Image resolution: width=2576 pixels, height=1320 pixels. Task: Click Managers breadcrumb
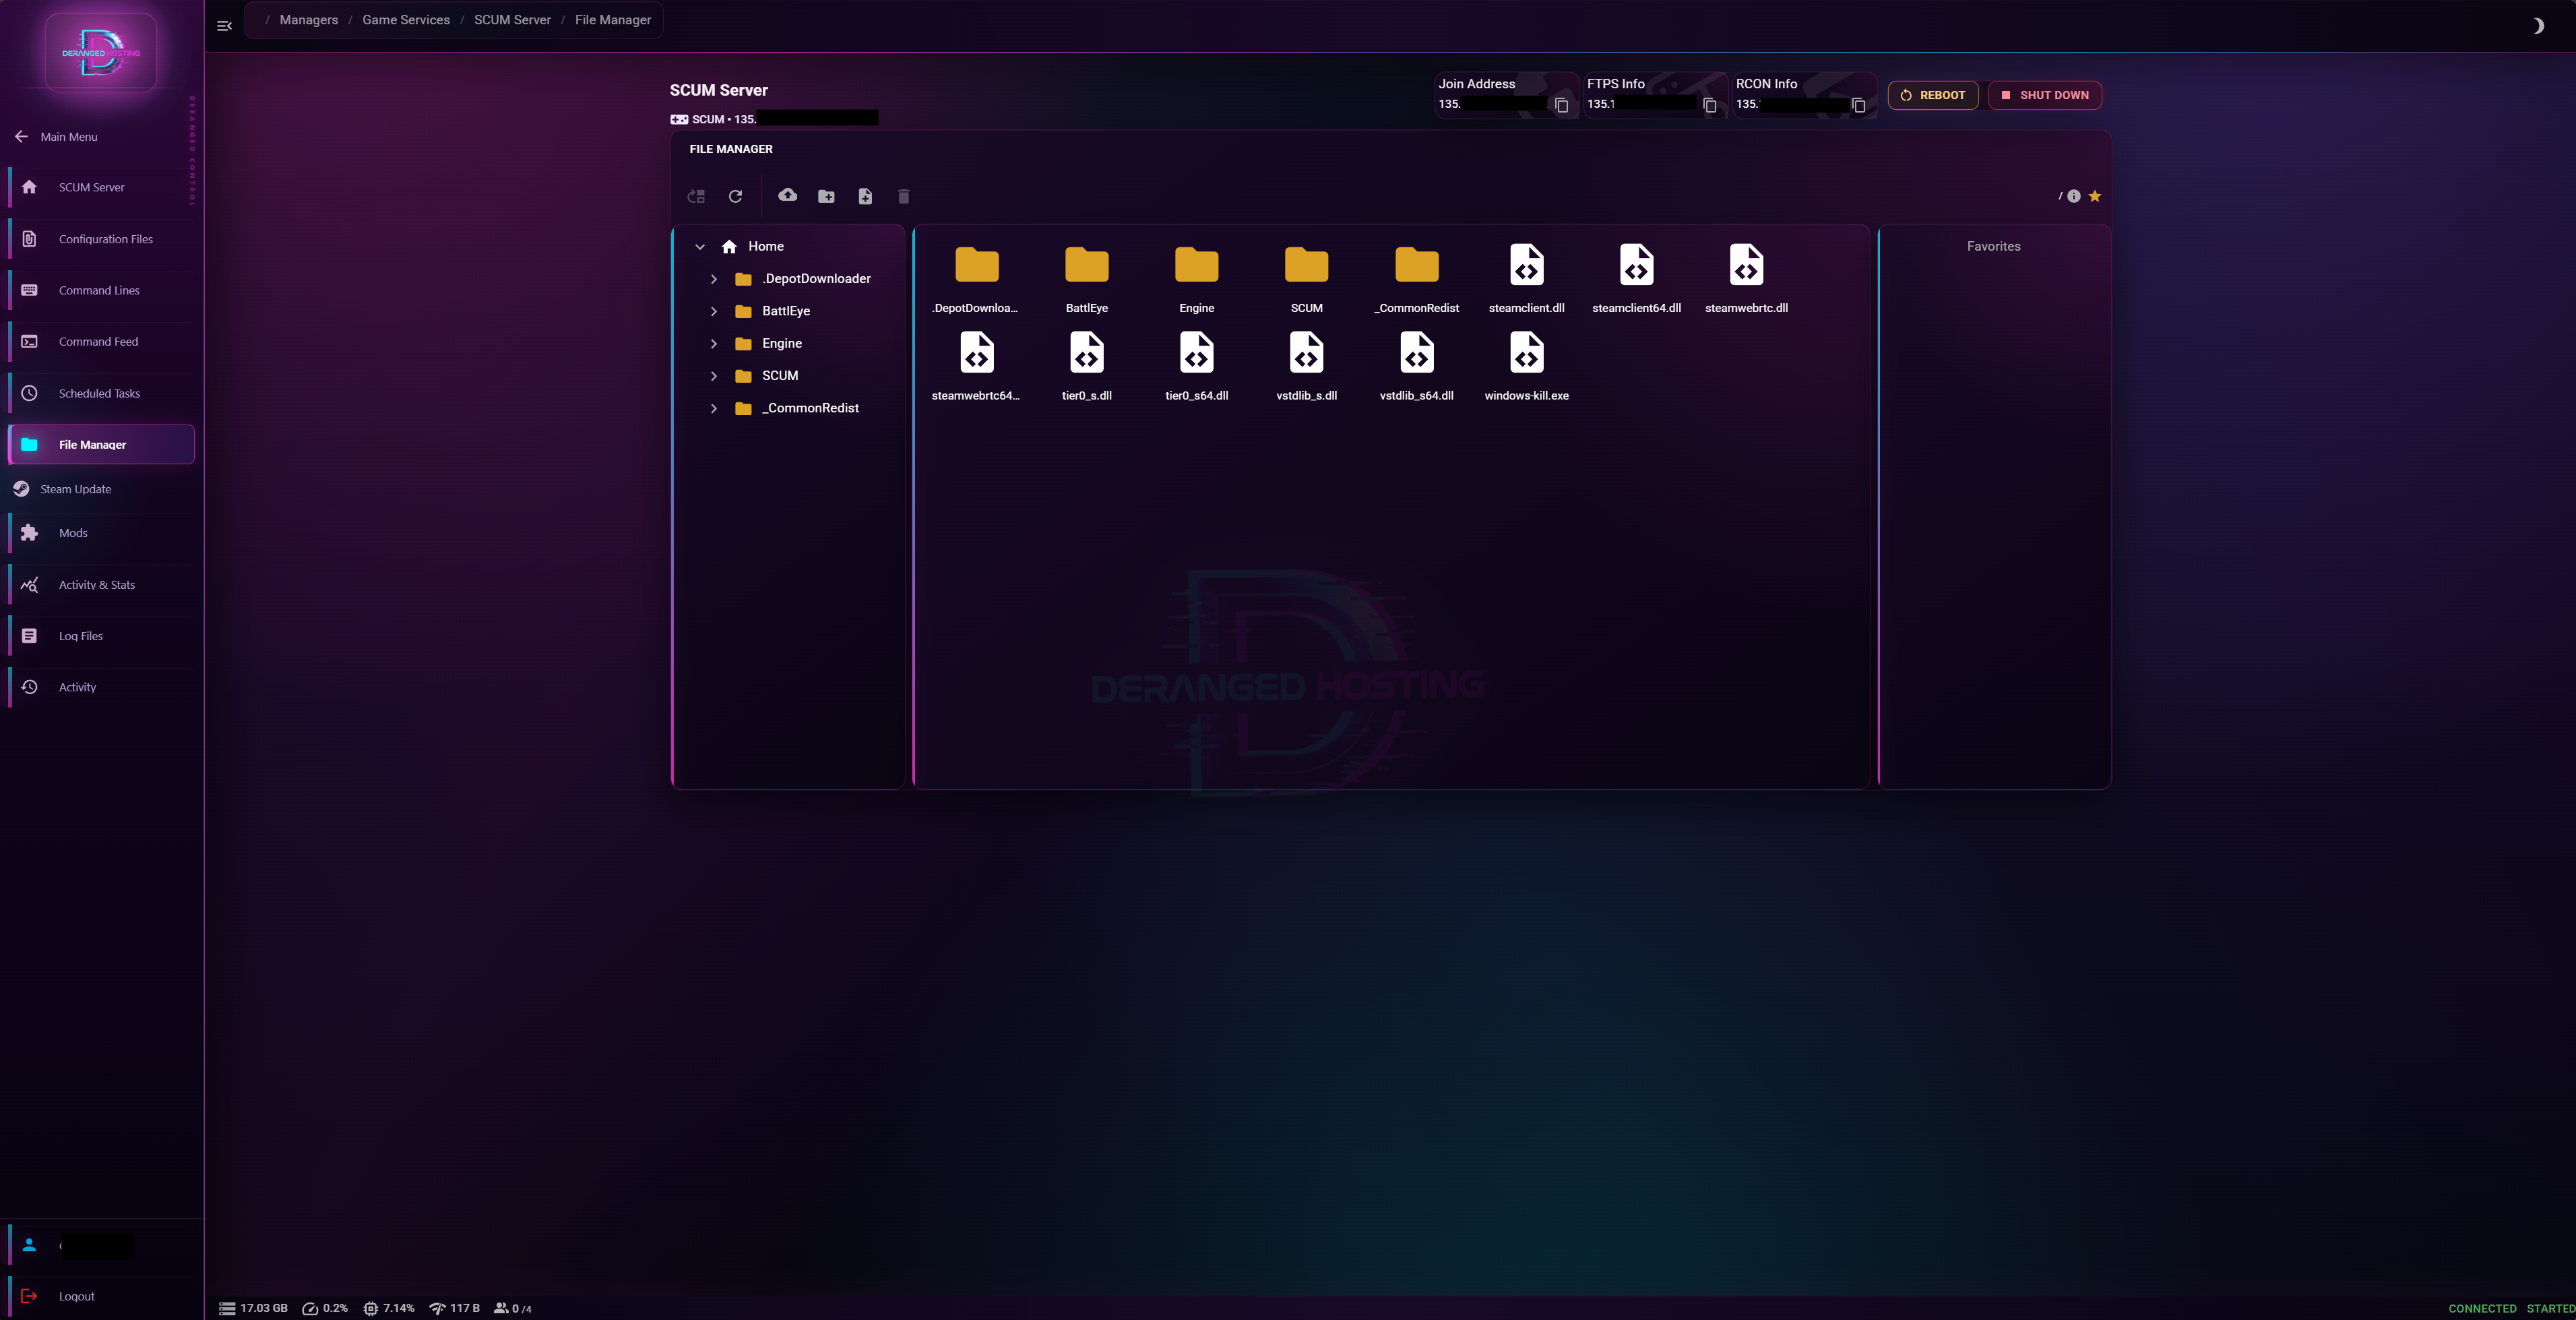[x=308, y=20]
